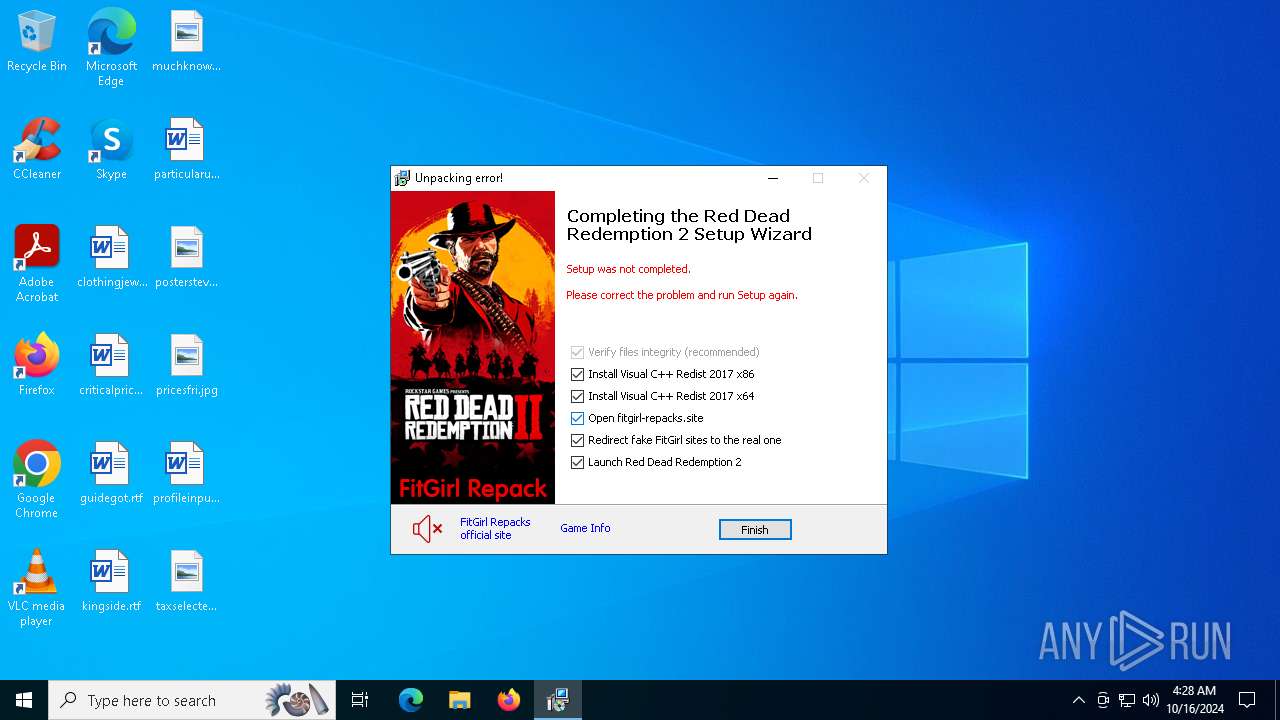The image size is (1280, 720).
Task: Uncheck Open fitgirl-repacks.site option
Action: coord(577,418)
